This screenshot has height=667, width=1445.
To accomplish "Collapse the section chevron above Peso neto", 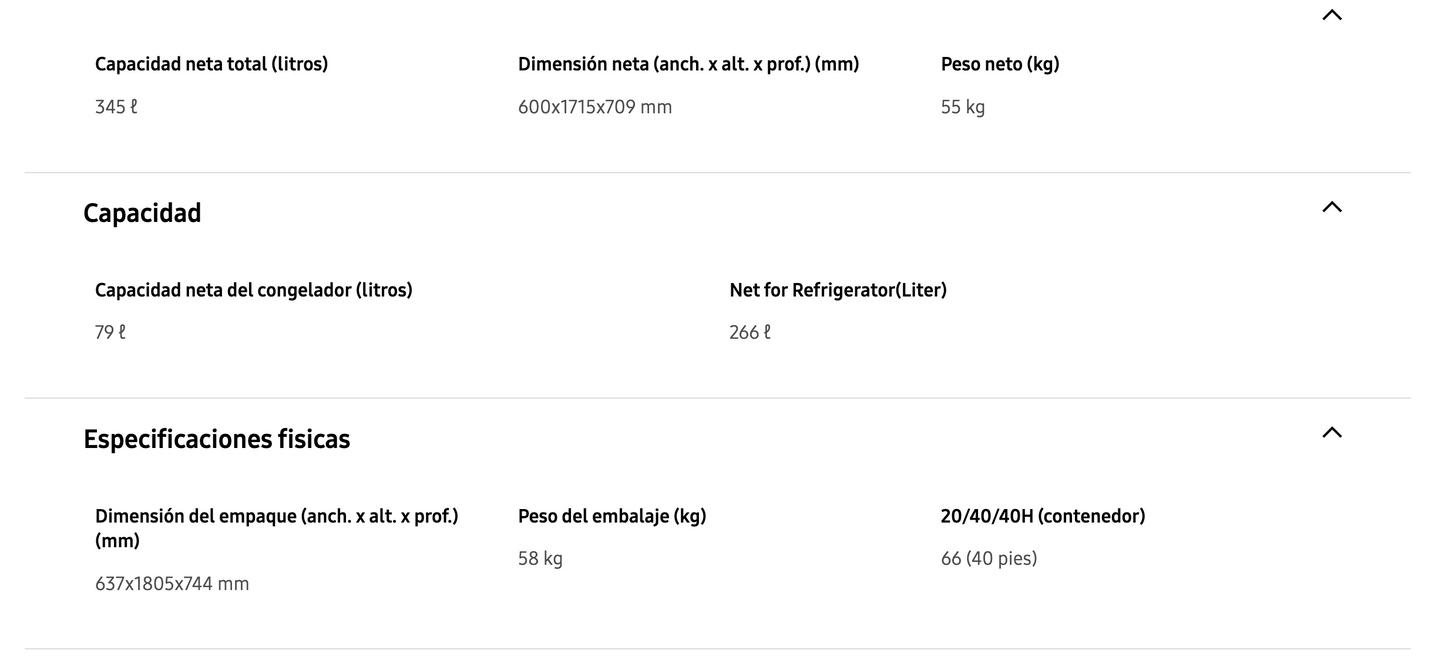I will [1331, 15].
